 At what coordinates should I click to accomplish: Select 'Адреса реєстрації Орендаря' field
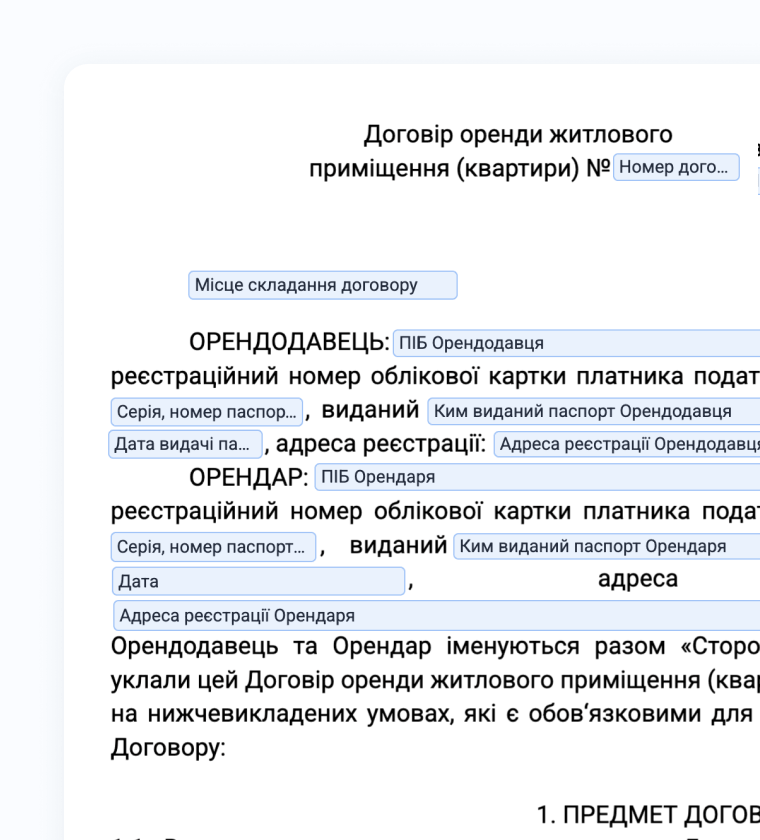point(437,616)
